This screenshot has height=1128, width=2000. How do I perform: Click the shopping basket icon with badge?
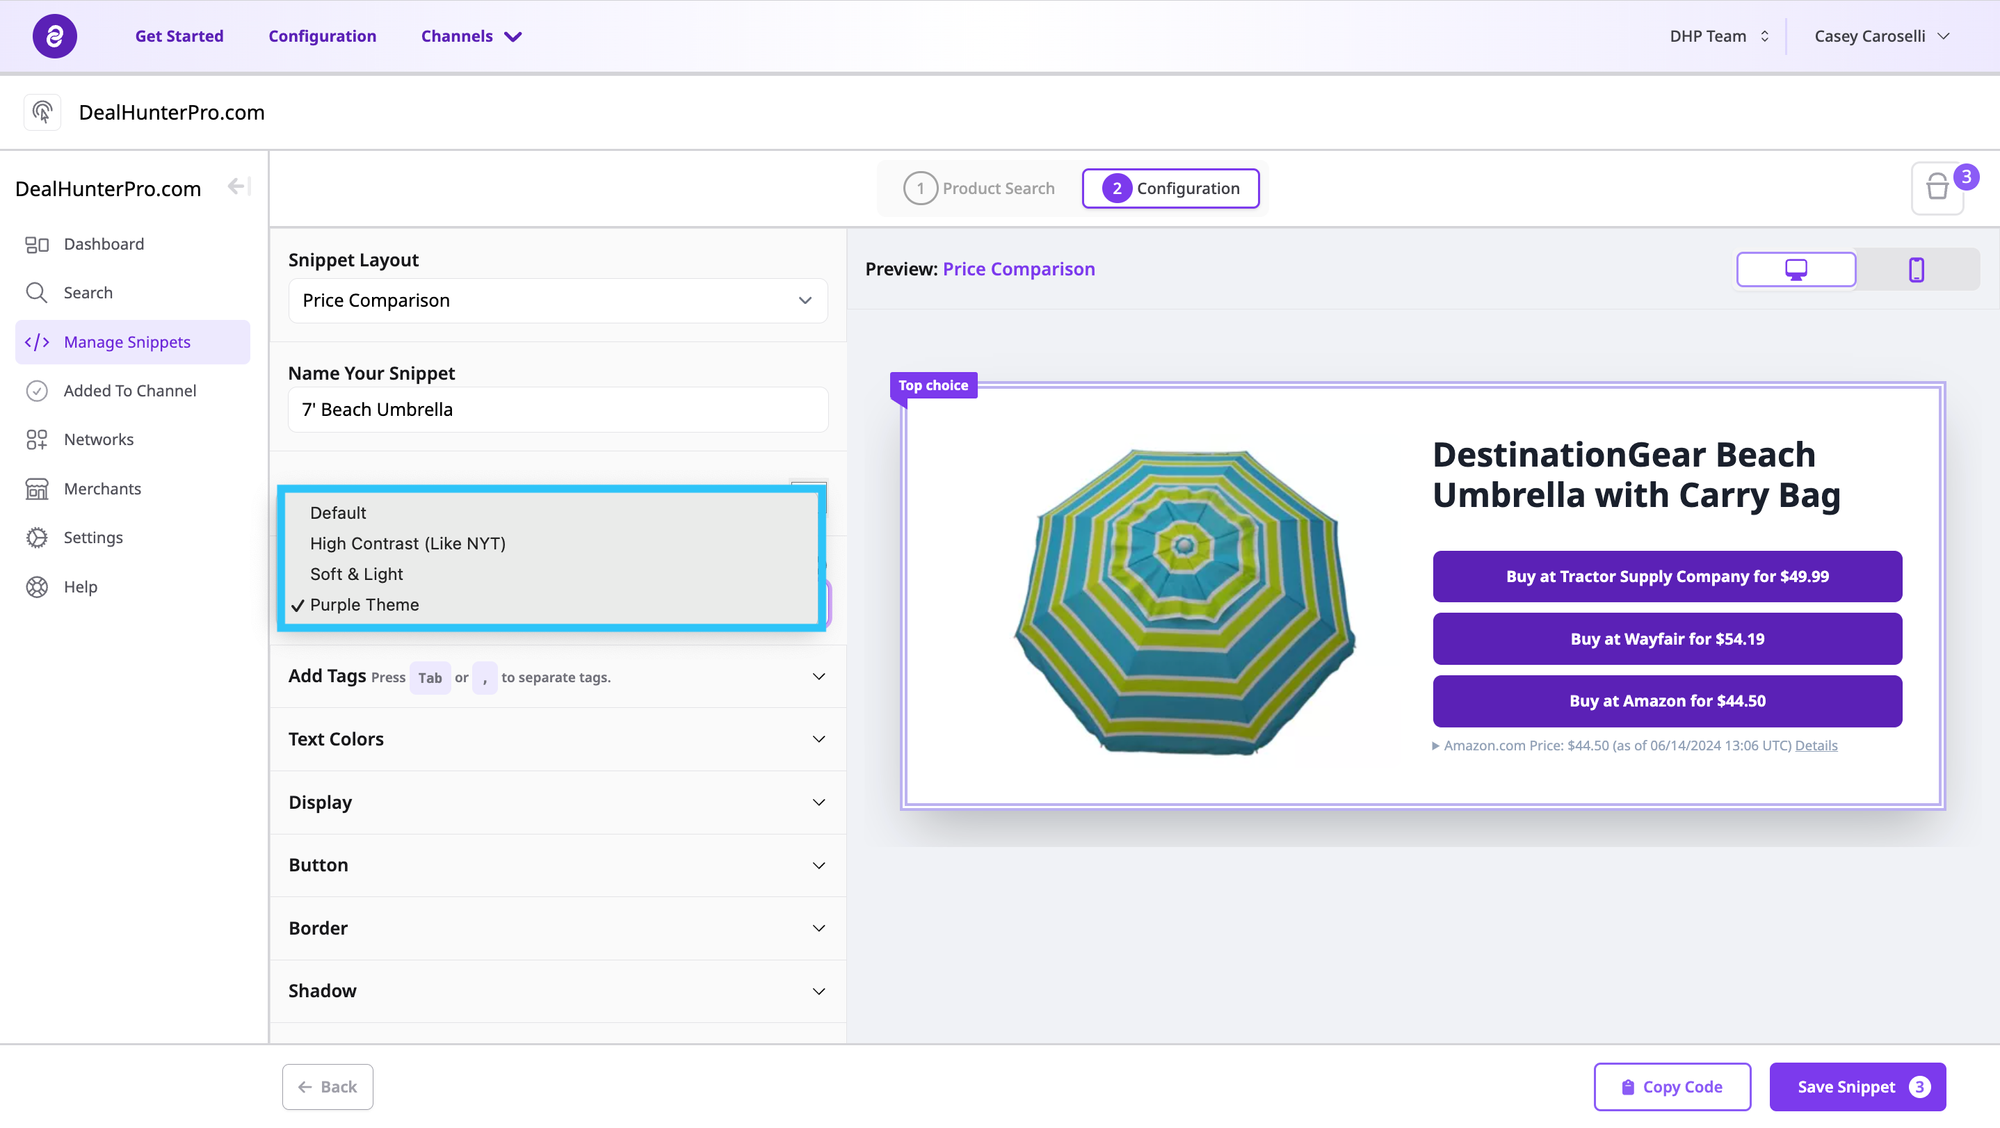[1937, 188]
